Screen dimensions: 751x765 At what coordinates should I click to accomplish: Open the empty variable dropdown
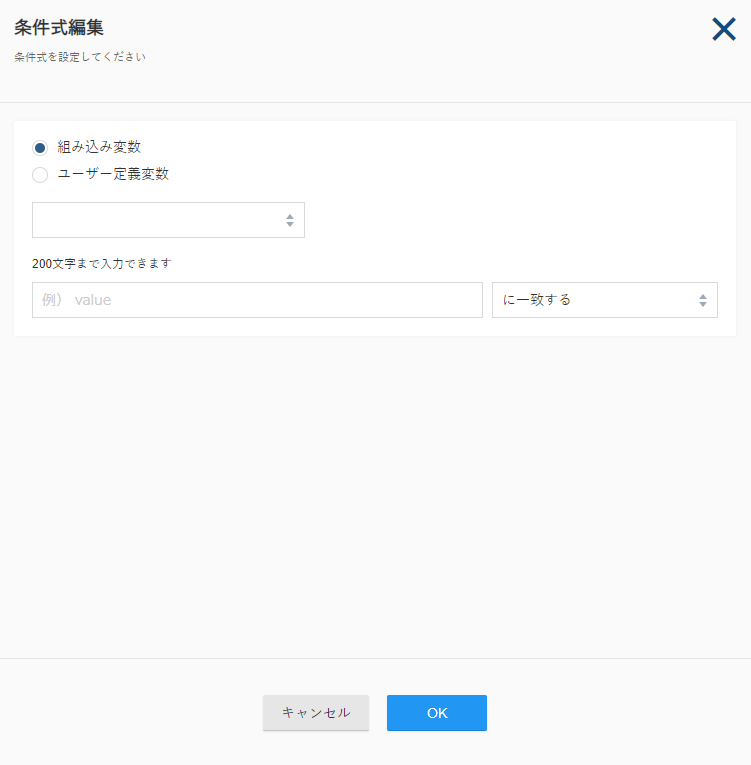coord(168,220)
